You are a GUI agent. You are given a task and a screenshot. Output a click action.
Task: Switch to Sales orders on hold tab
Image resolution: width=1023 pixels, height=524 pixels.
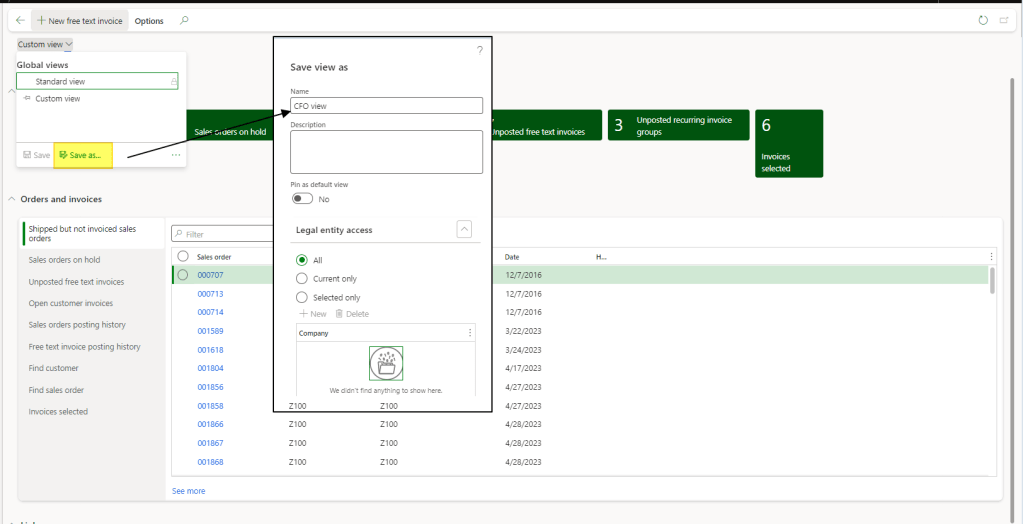64,260
